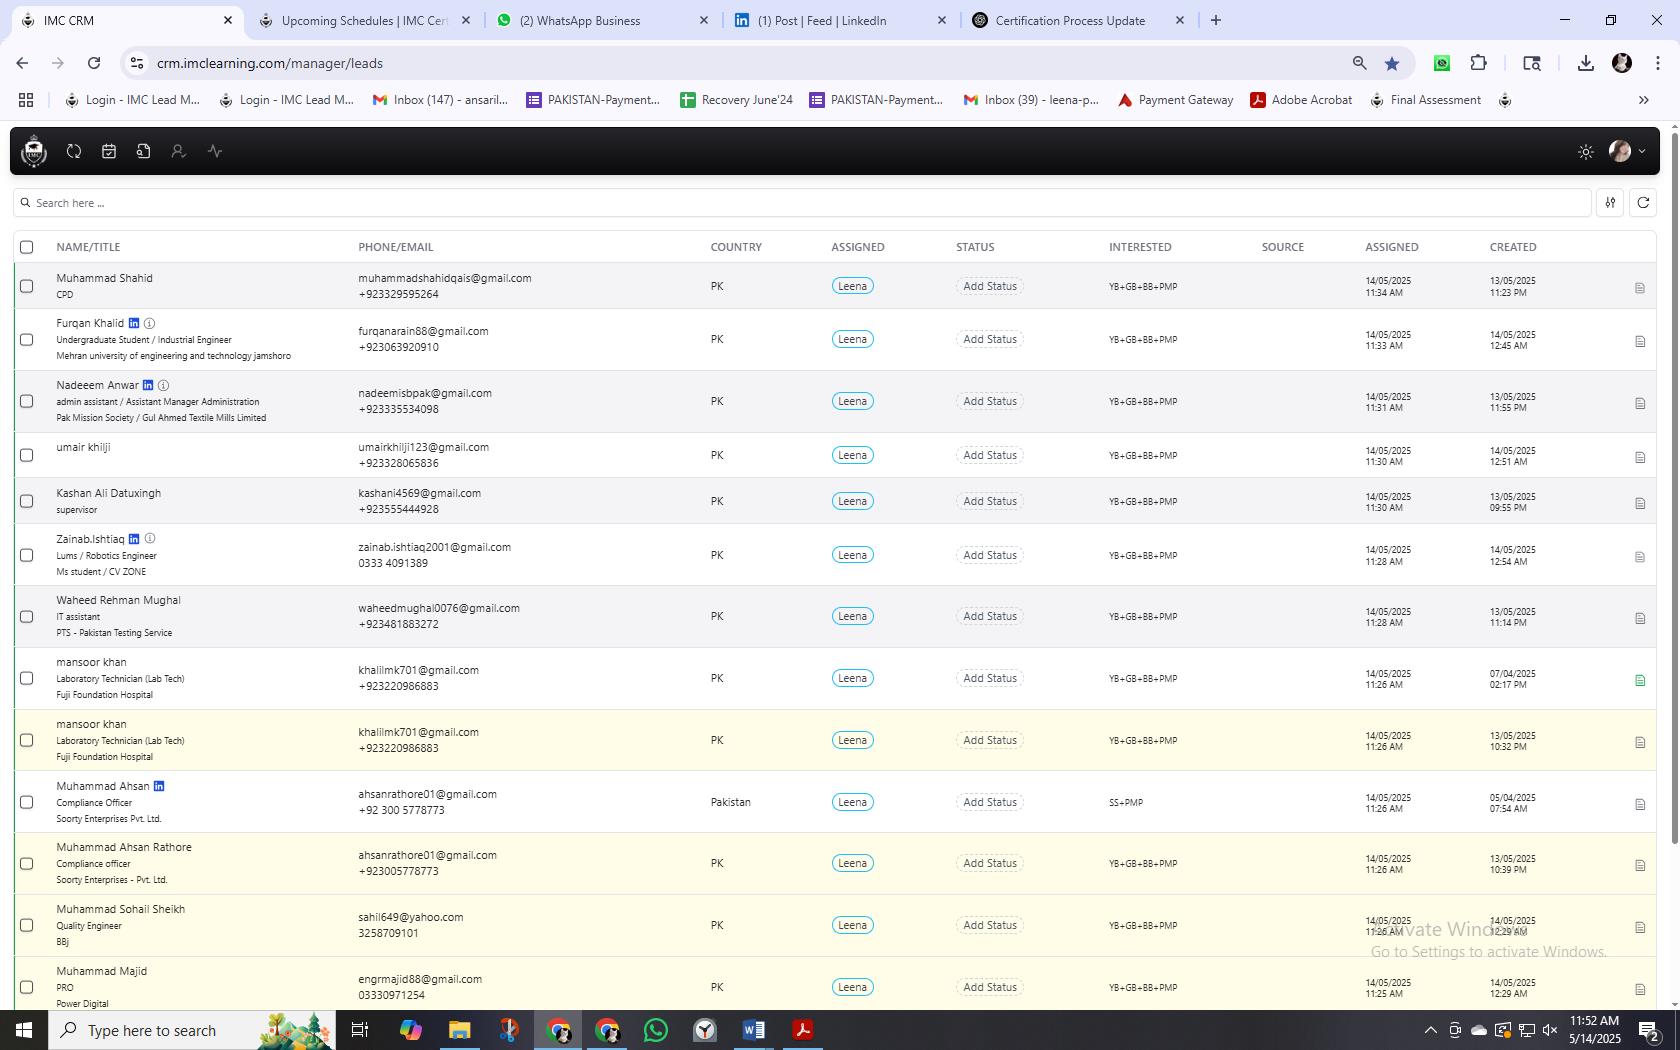
Task: Click Add Status for Muhammad Shahid
Action: 989,286
